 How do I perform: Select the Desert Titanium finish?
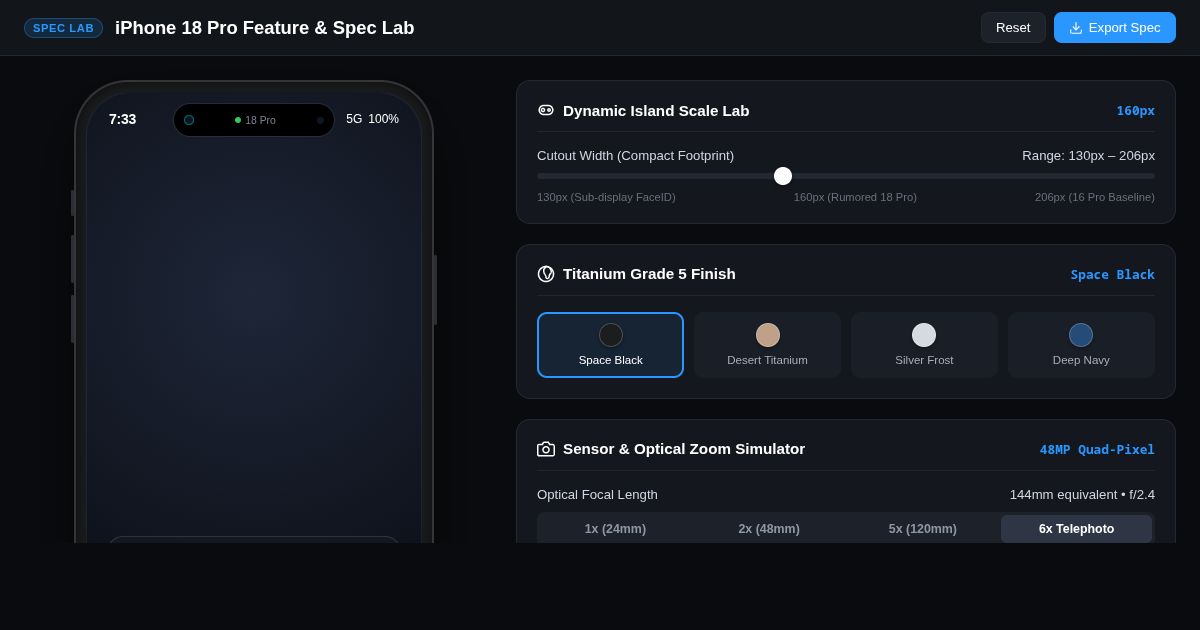(x=767, y=345)
